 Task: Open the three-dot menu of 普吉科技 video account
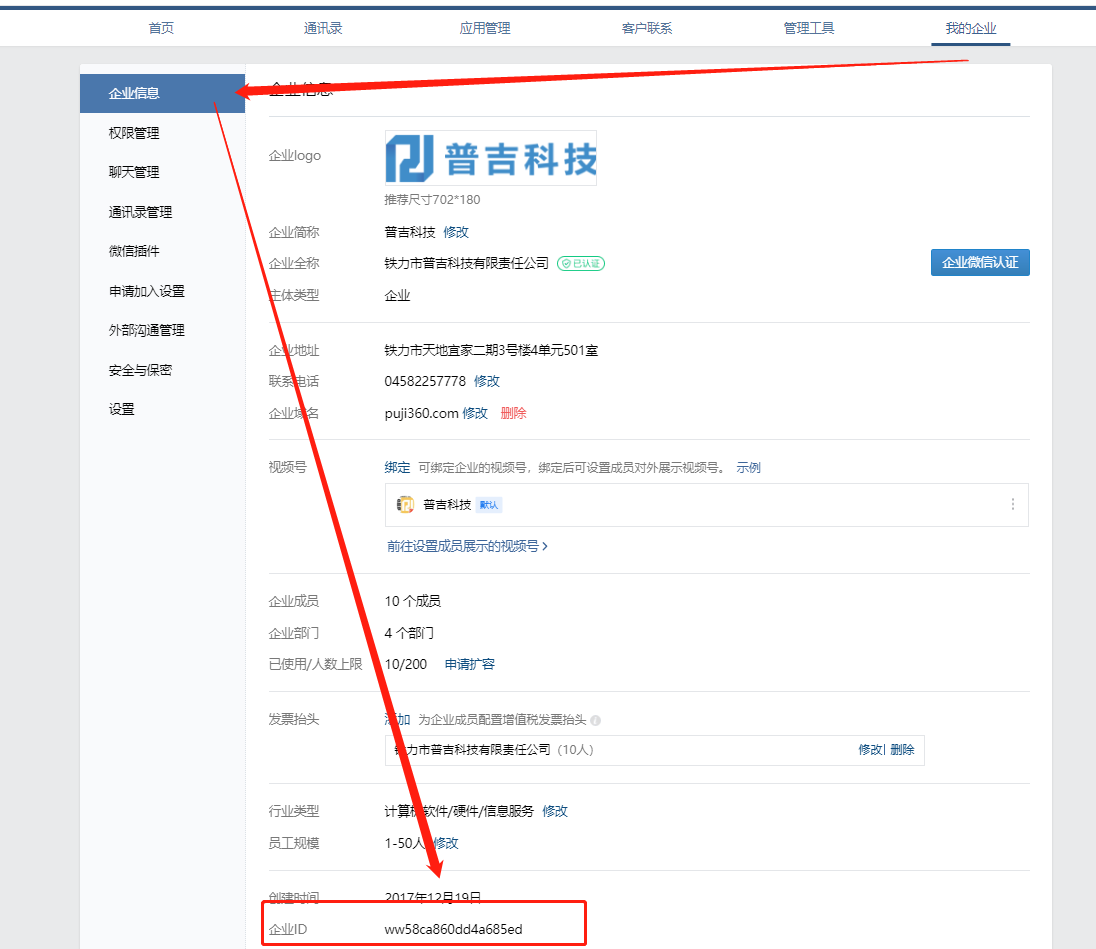(1013, 505)
